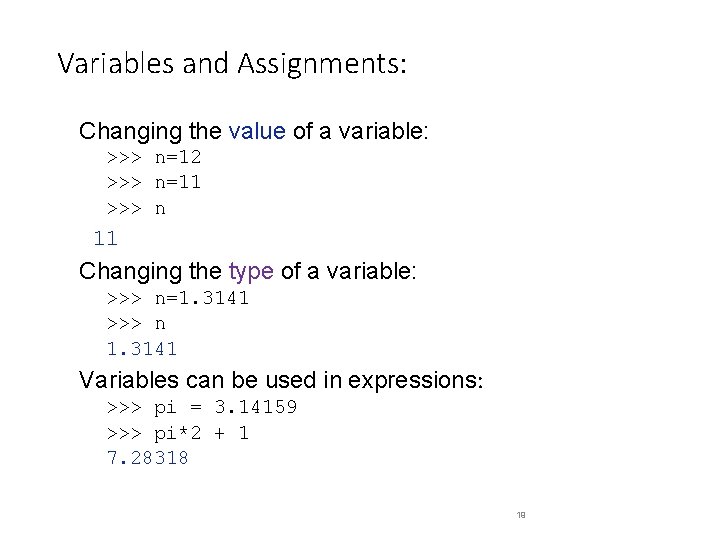Click the slide title "Variables and Assignments:"
The width and height of the screenshot is (720, 540).
(x=232, y=63)
